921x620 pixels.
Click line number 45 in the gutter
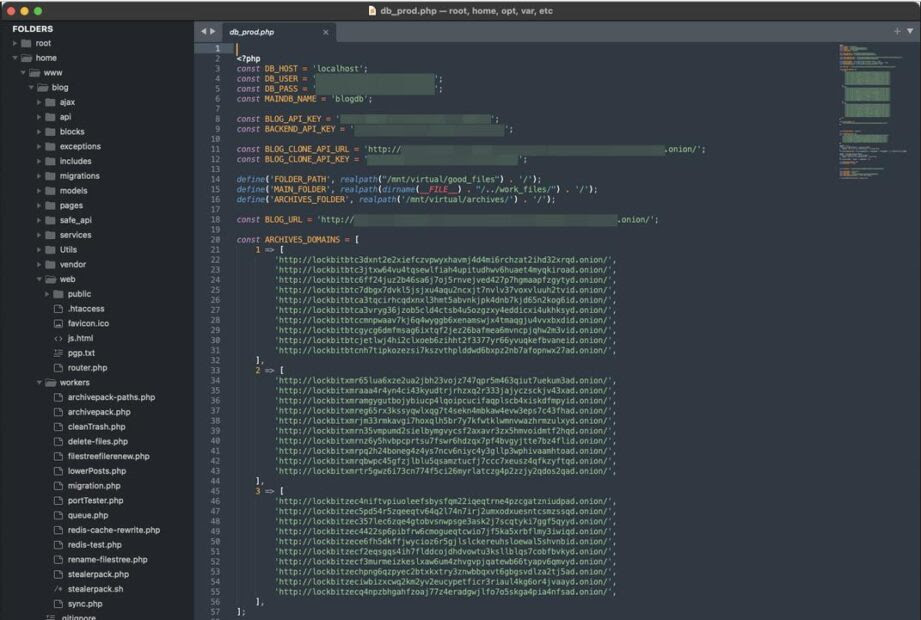point(215,491)
